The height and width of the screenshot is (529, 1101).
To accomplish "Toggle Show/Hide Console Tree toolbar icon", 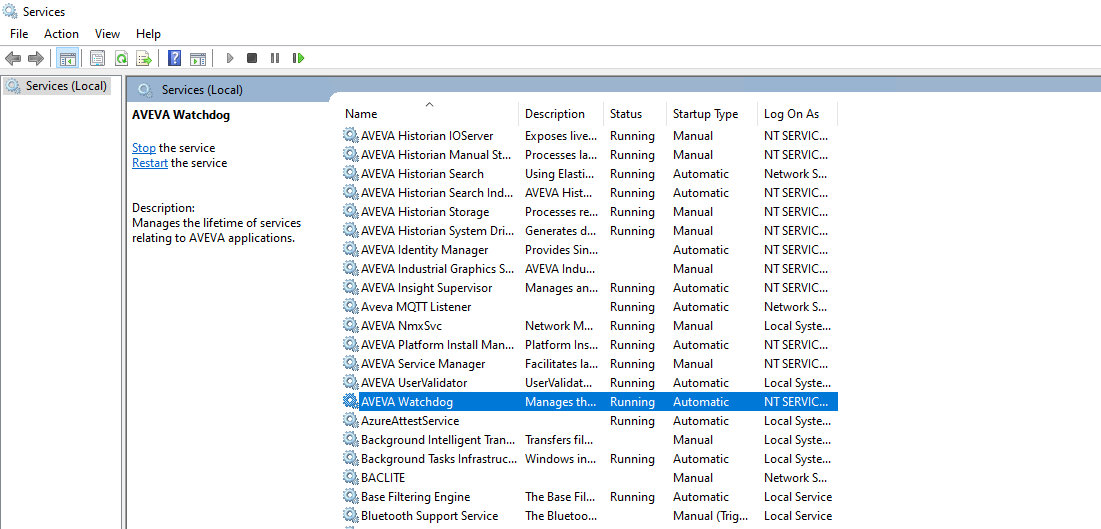I will [x=67, y=58].
